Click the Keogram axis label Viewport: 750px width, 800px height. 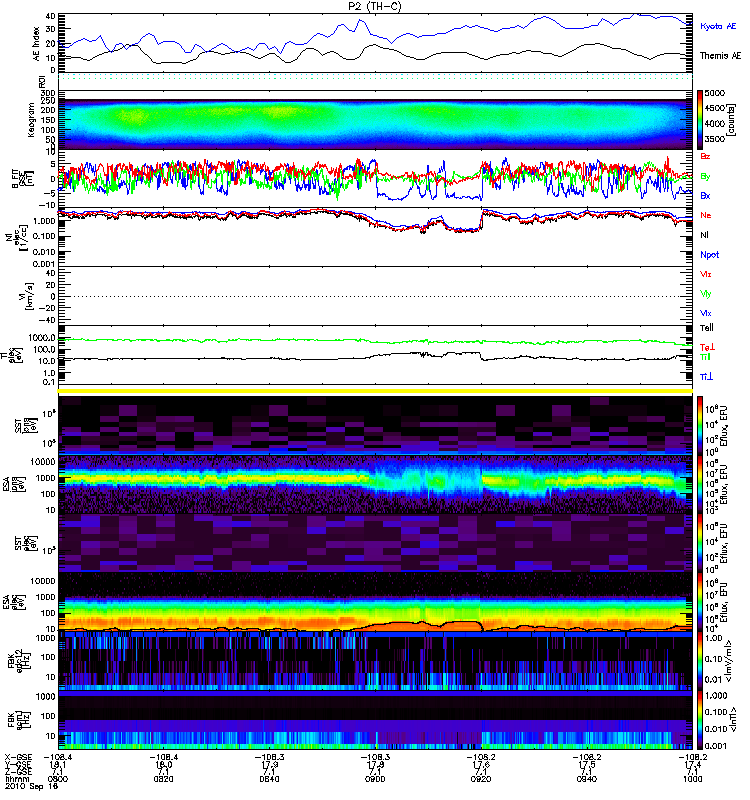pyautogui.click(x=30, y=120)
